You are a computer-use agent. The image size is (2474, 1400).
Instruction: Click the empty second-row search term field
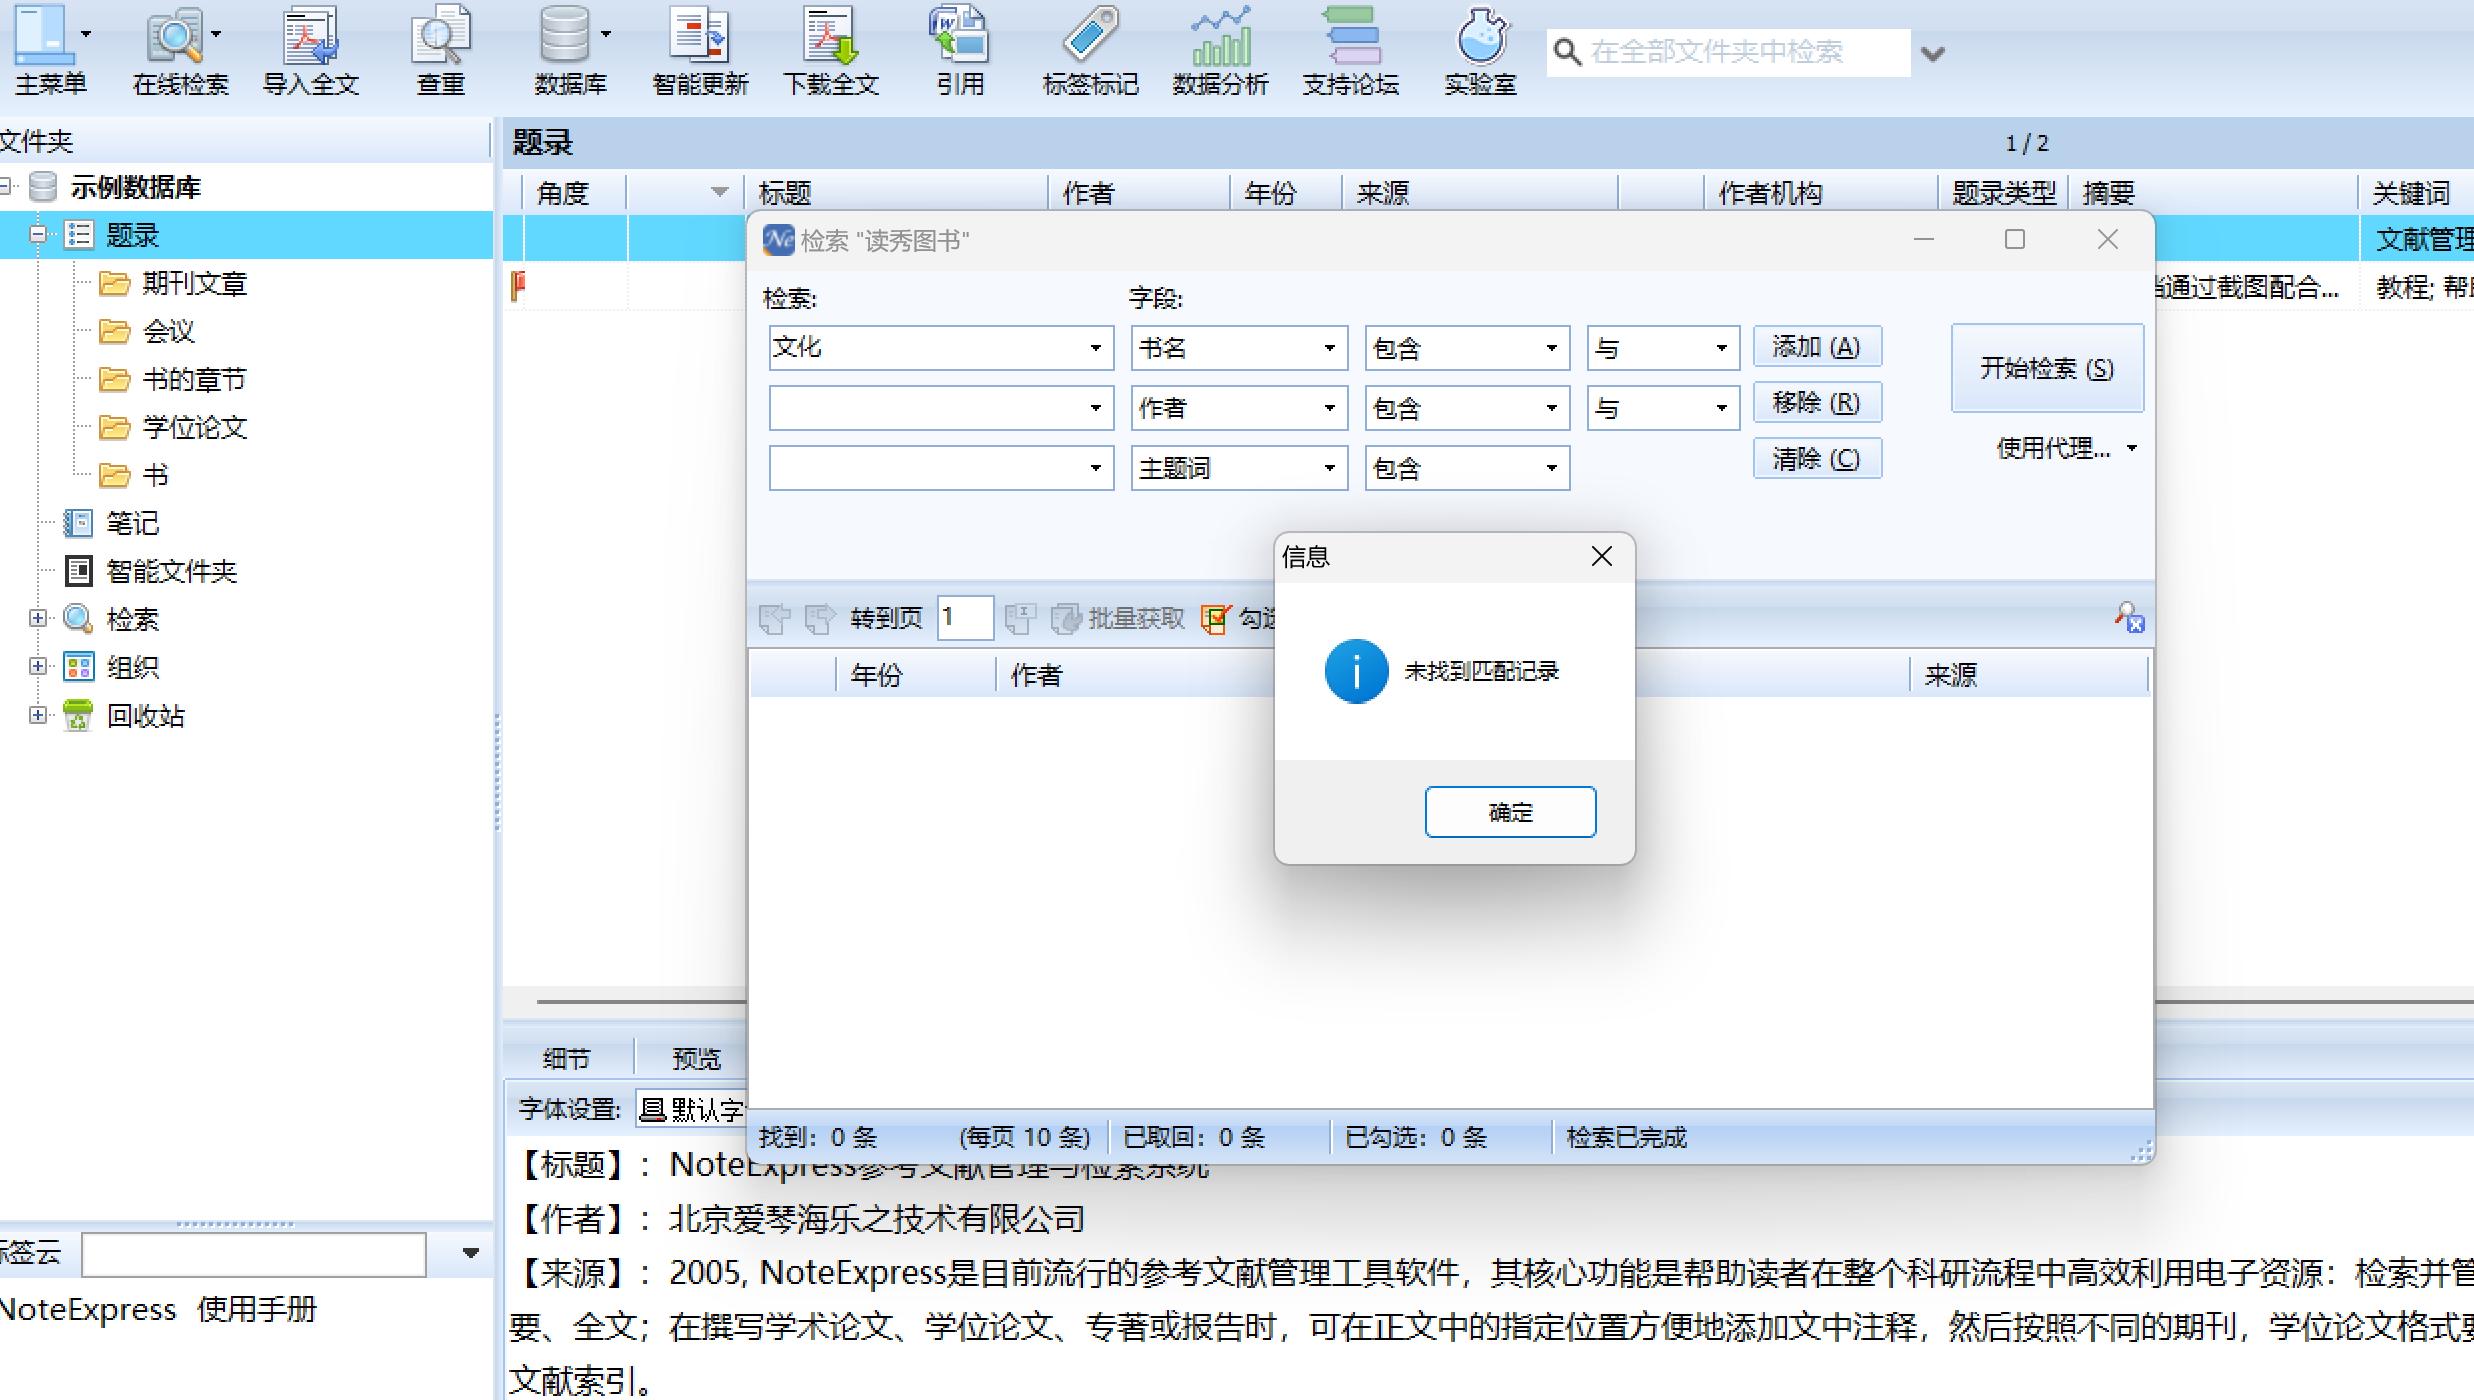point(941,408)
